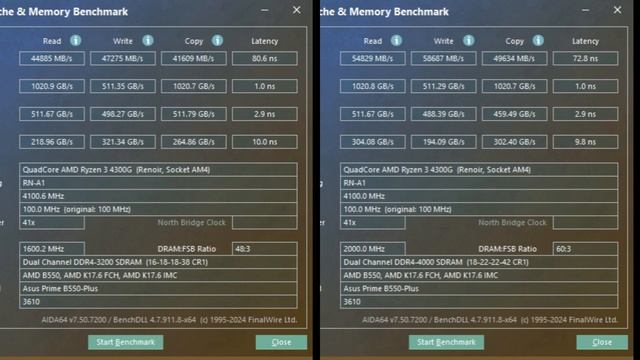Click Write info icon in left window
The height and width of the screenshot is (360, 640).
coord(148,40)
